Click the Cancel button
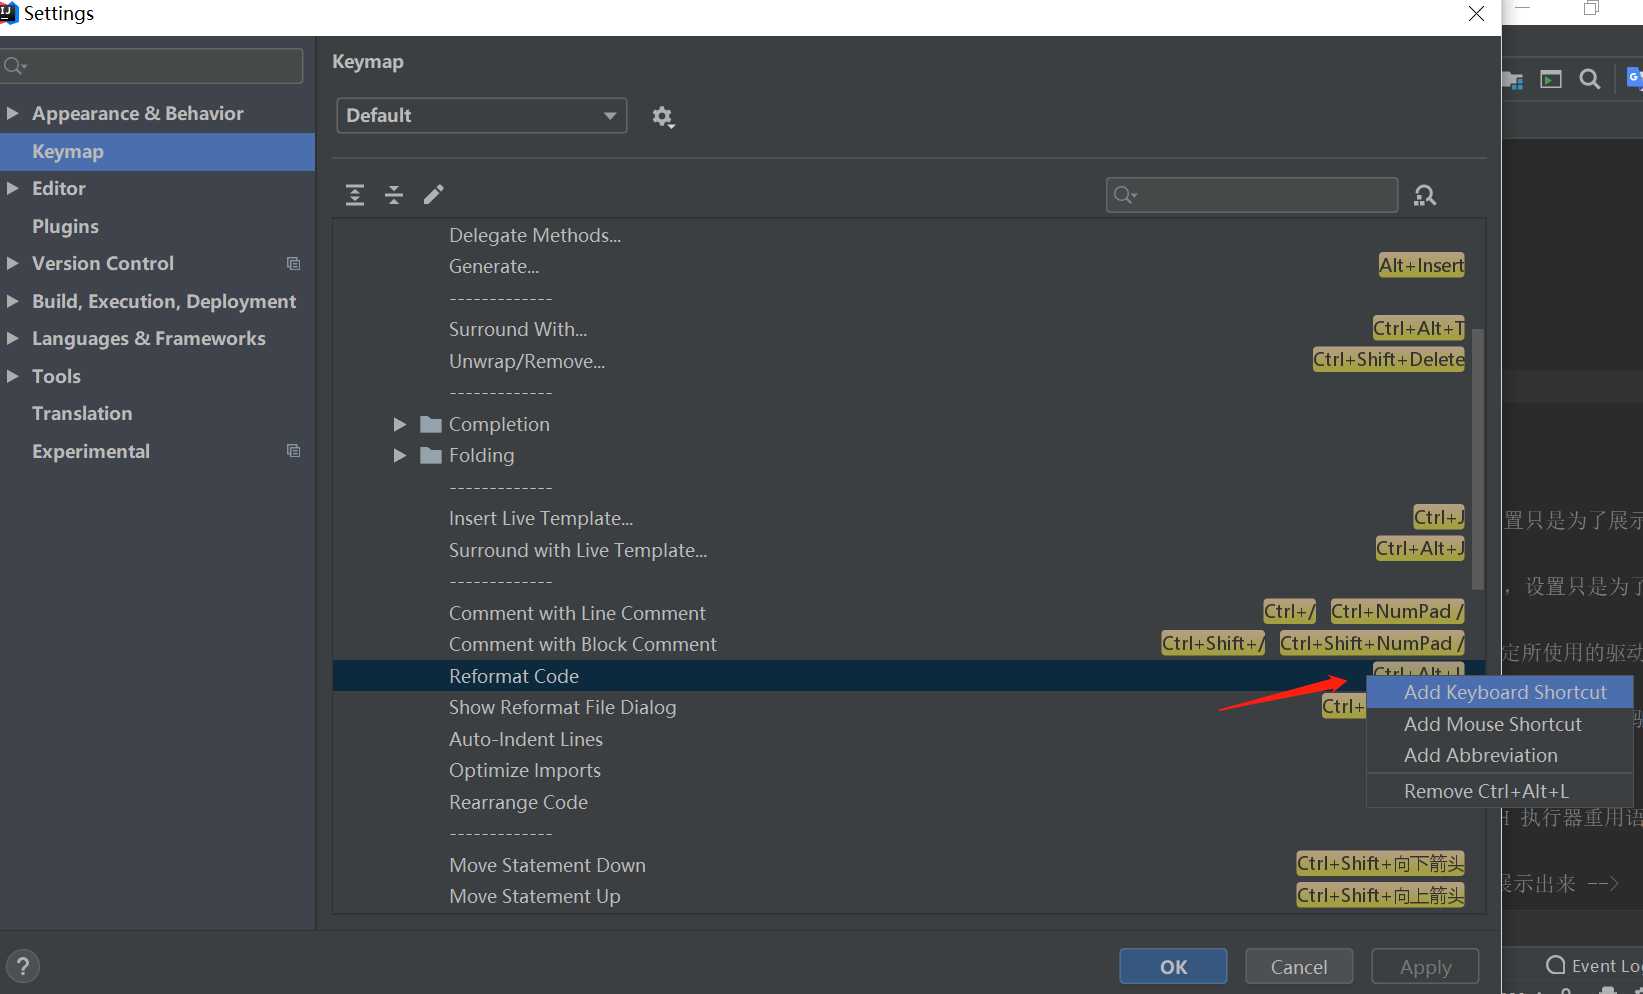The height and width of the screenshot is (994, 1643). point(1299,967)
